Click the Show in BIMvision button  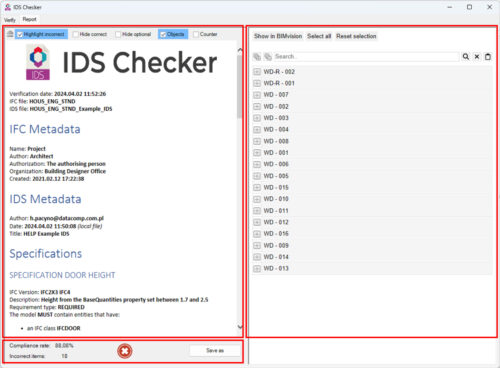click(x=278, y=36)
